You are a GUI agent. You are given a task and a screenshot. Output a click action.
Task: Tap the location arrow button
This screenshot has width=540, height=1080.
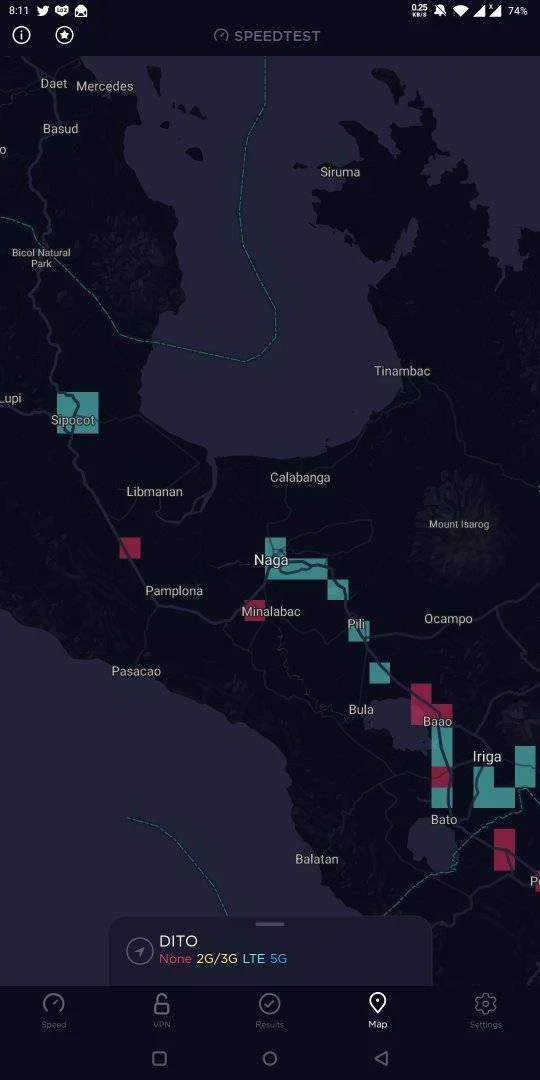click(x=140, y=951)
